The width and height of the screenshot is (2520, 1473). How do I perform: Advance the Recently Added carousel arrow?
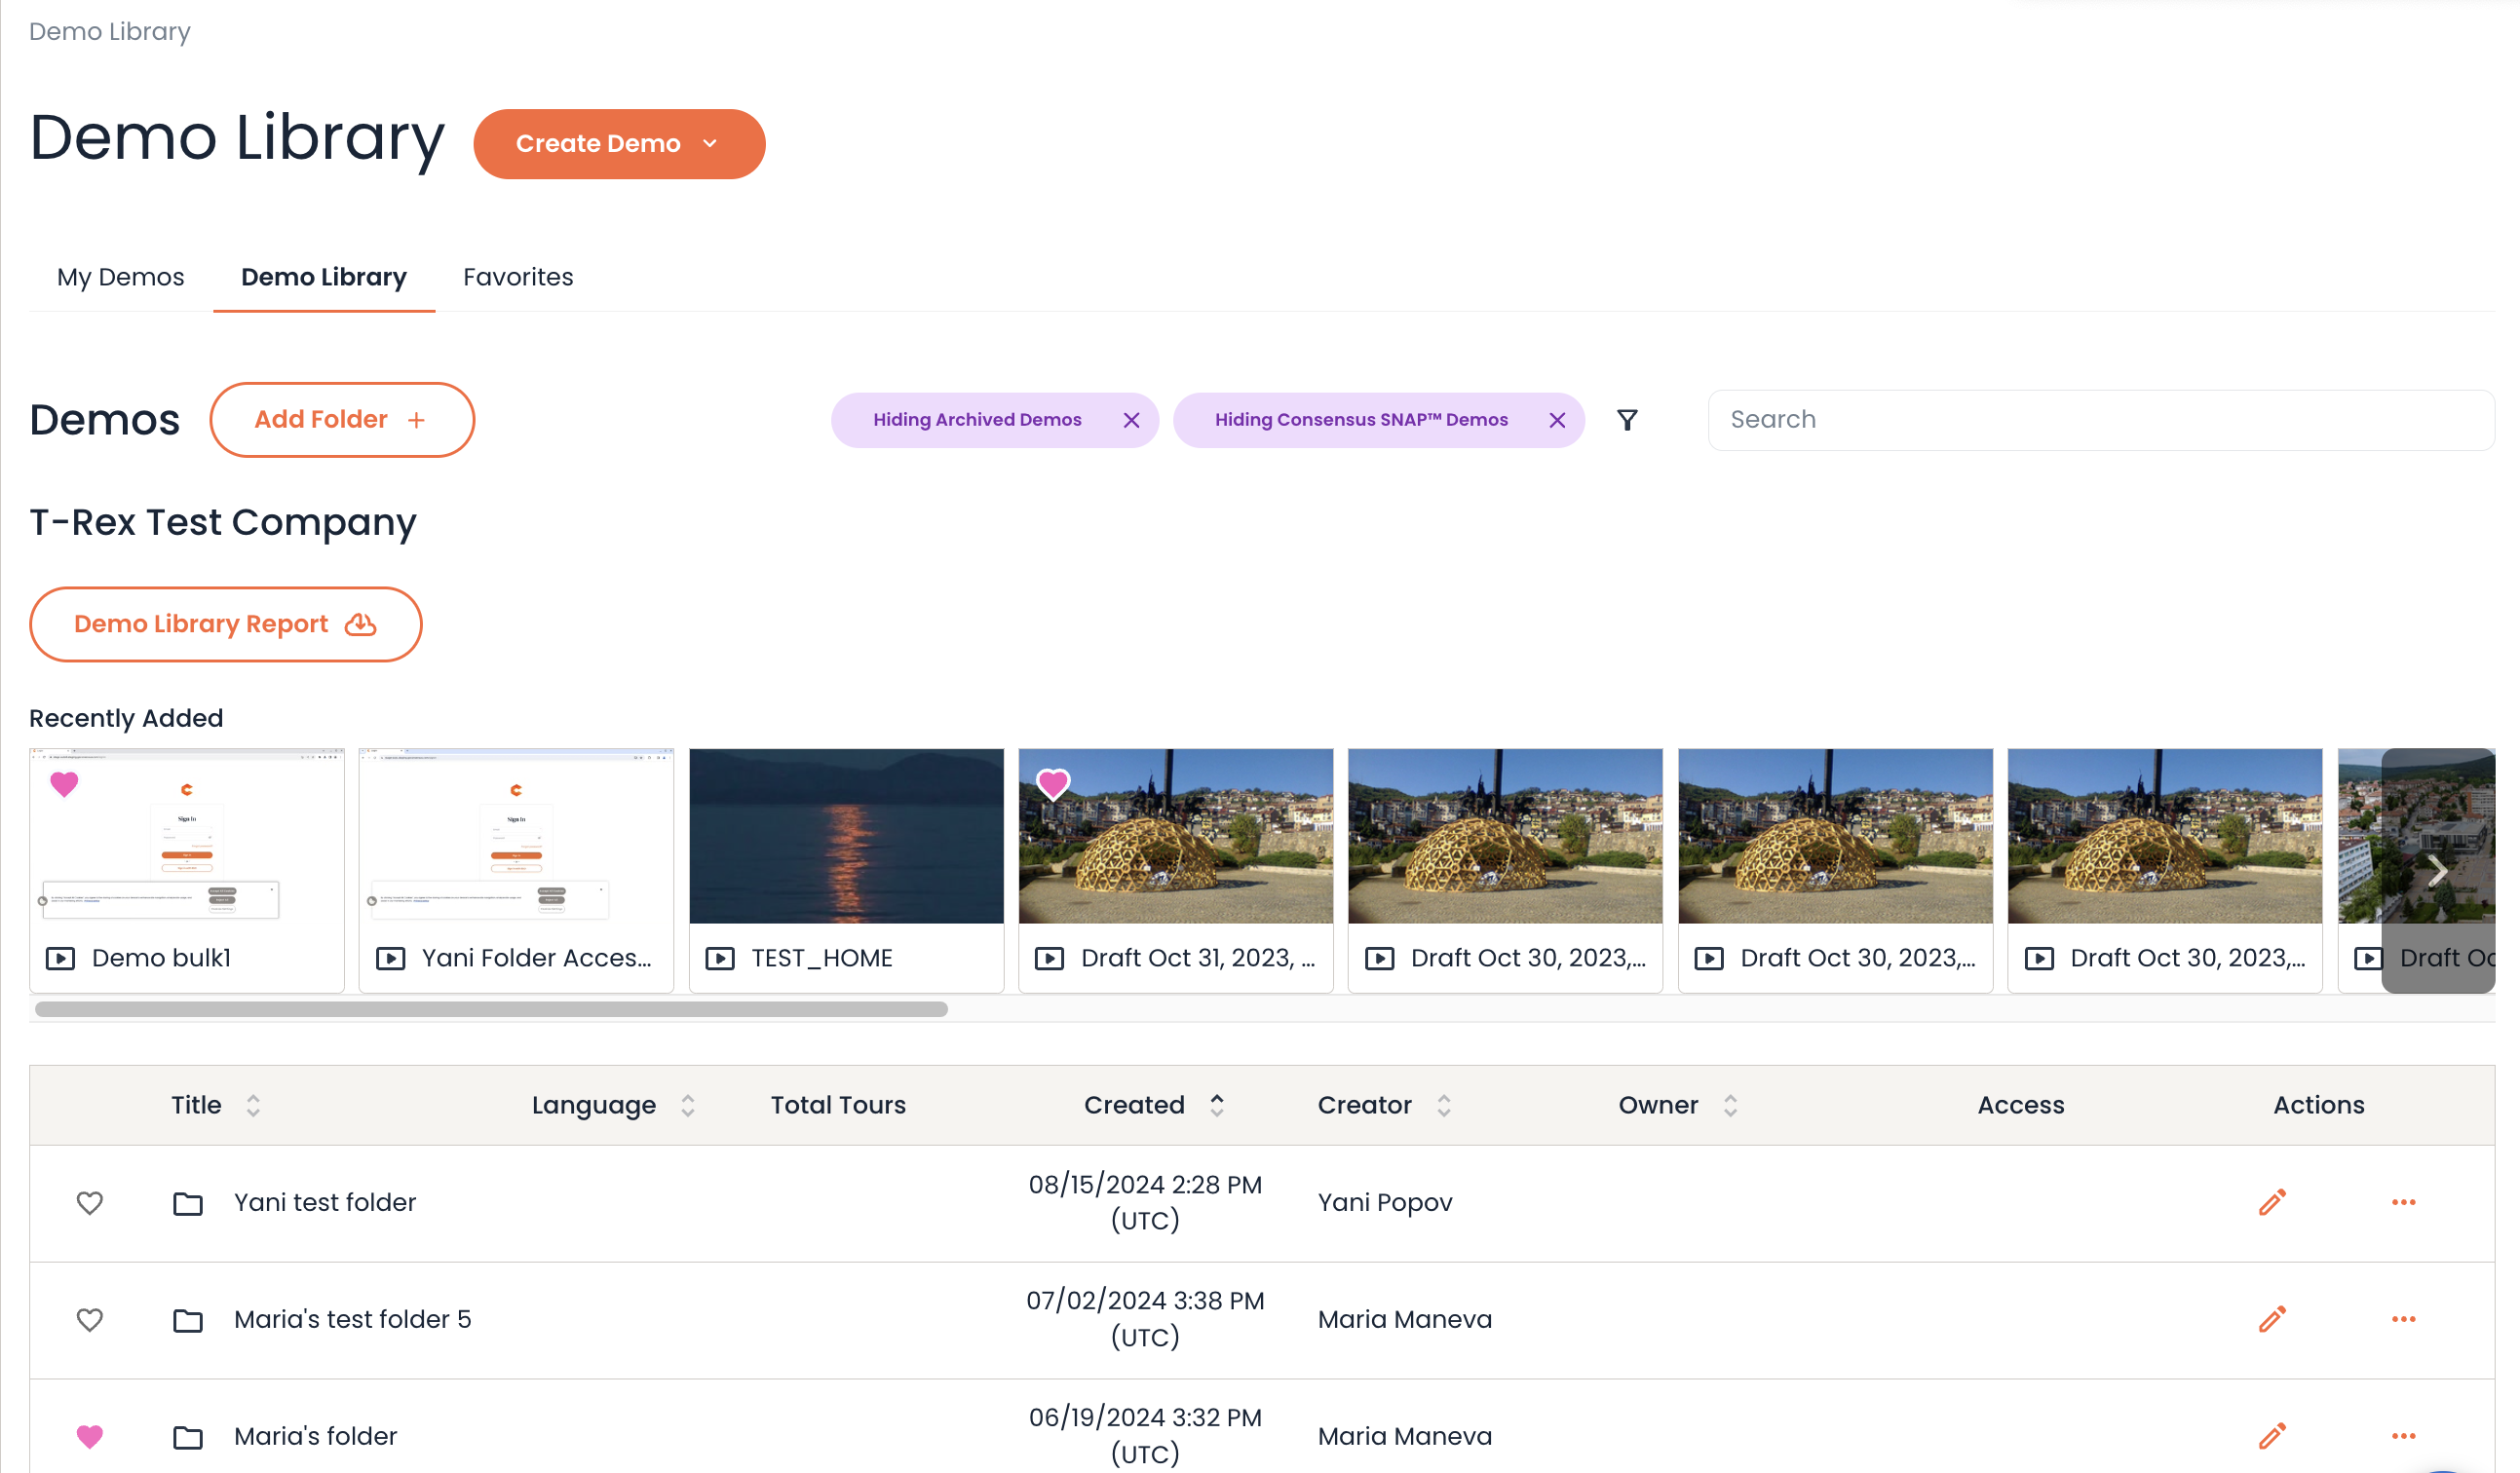pyautogui.click(x=2440, y=870)
